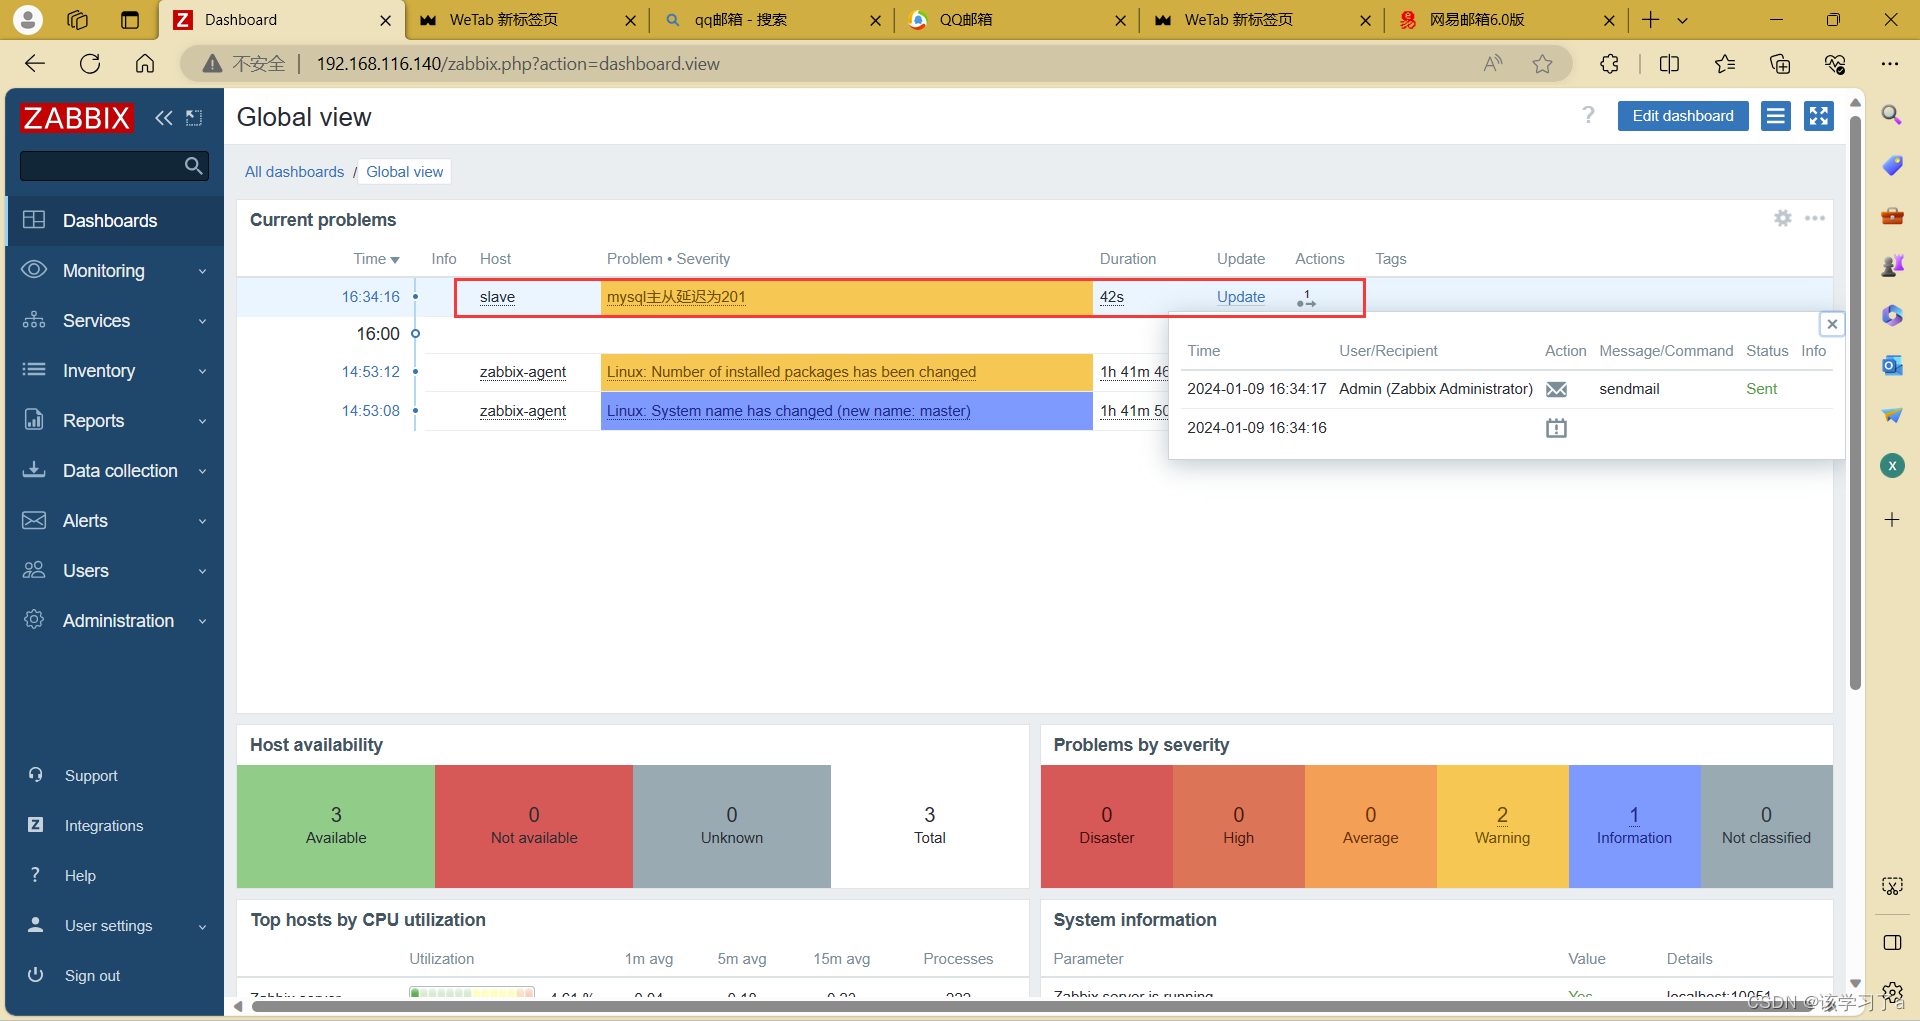Screen dimensions: 1920x1021
Task: Add this page to favorites star
Action: [x=1542, y=64]
